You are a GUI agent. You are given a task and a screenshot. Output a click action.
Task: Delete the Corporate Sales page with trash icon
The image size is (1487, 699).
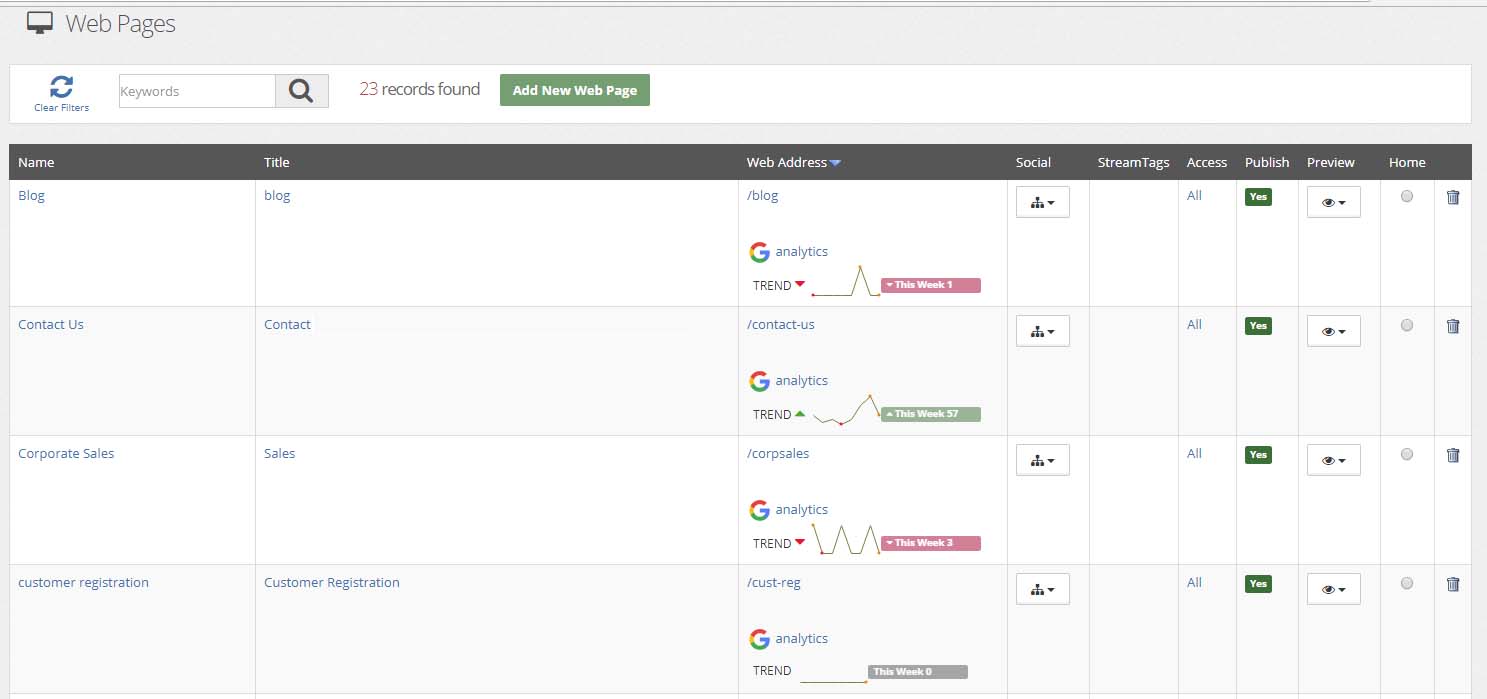click(x=1453, y=455)
